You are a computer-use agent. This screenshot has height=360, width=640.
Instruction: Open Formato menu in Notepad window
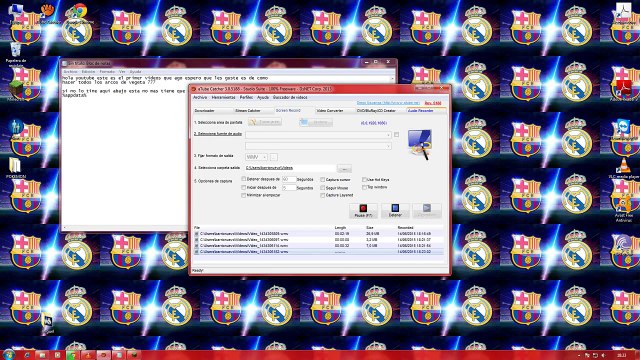[x=107, y=71]
